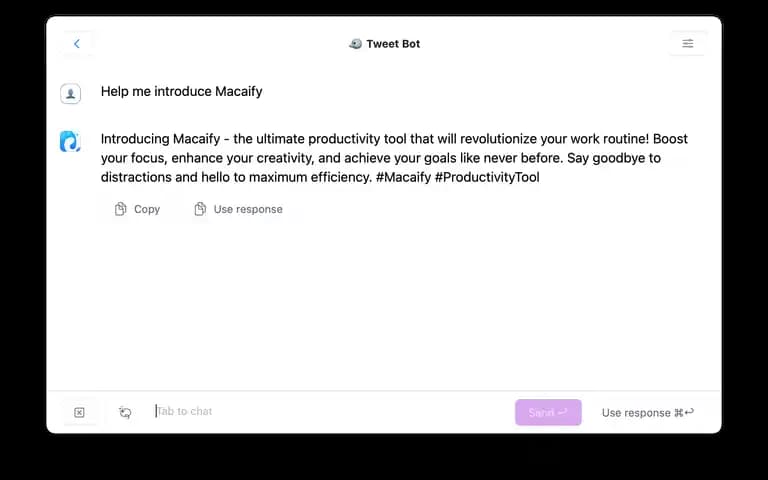Click the empty conversation area below the reply
The height and width of the screenshot is (480, 768).
click(384, 304)
